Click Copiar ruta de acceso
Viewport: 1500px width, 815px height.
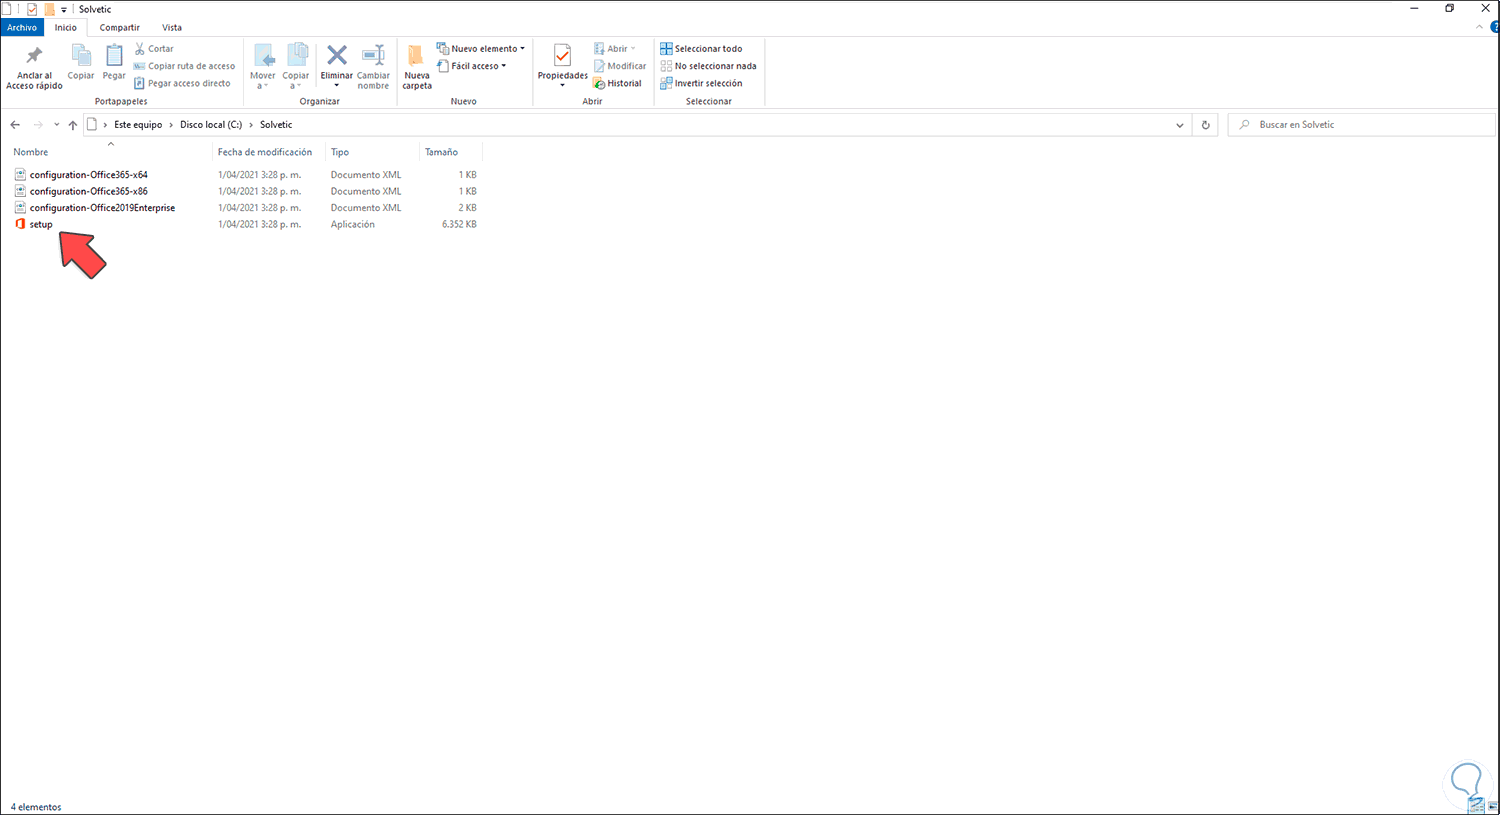coord(184,66)
